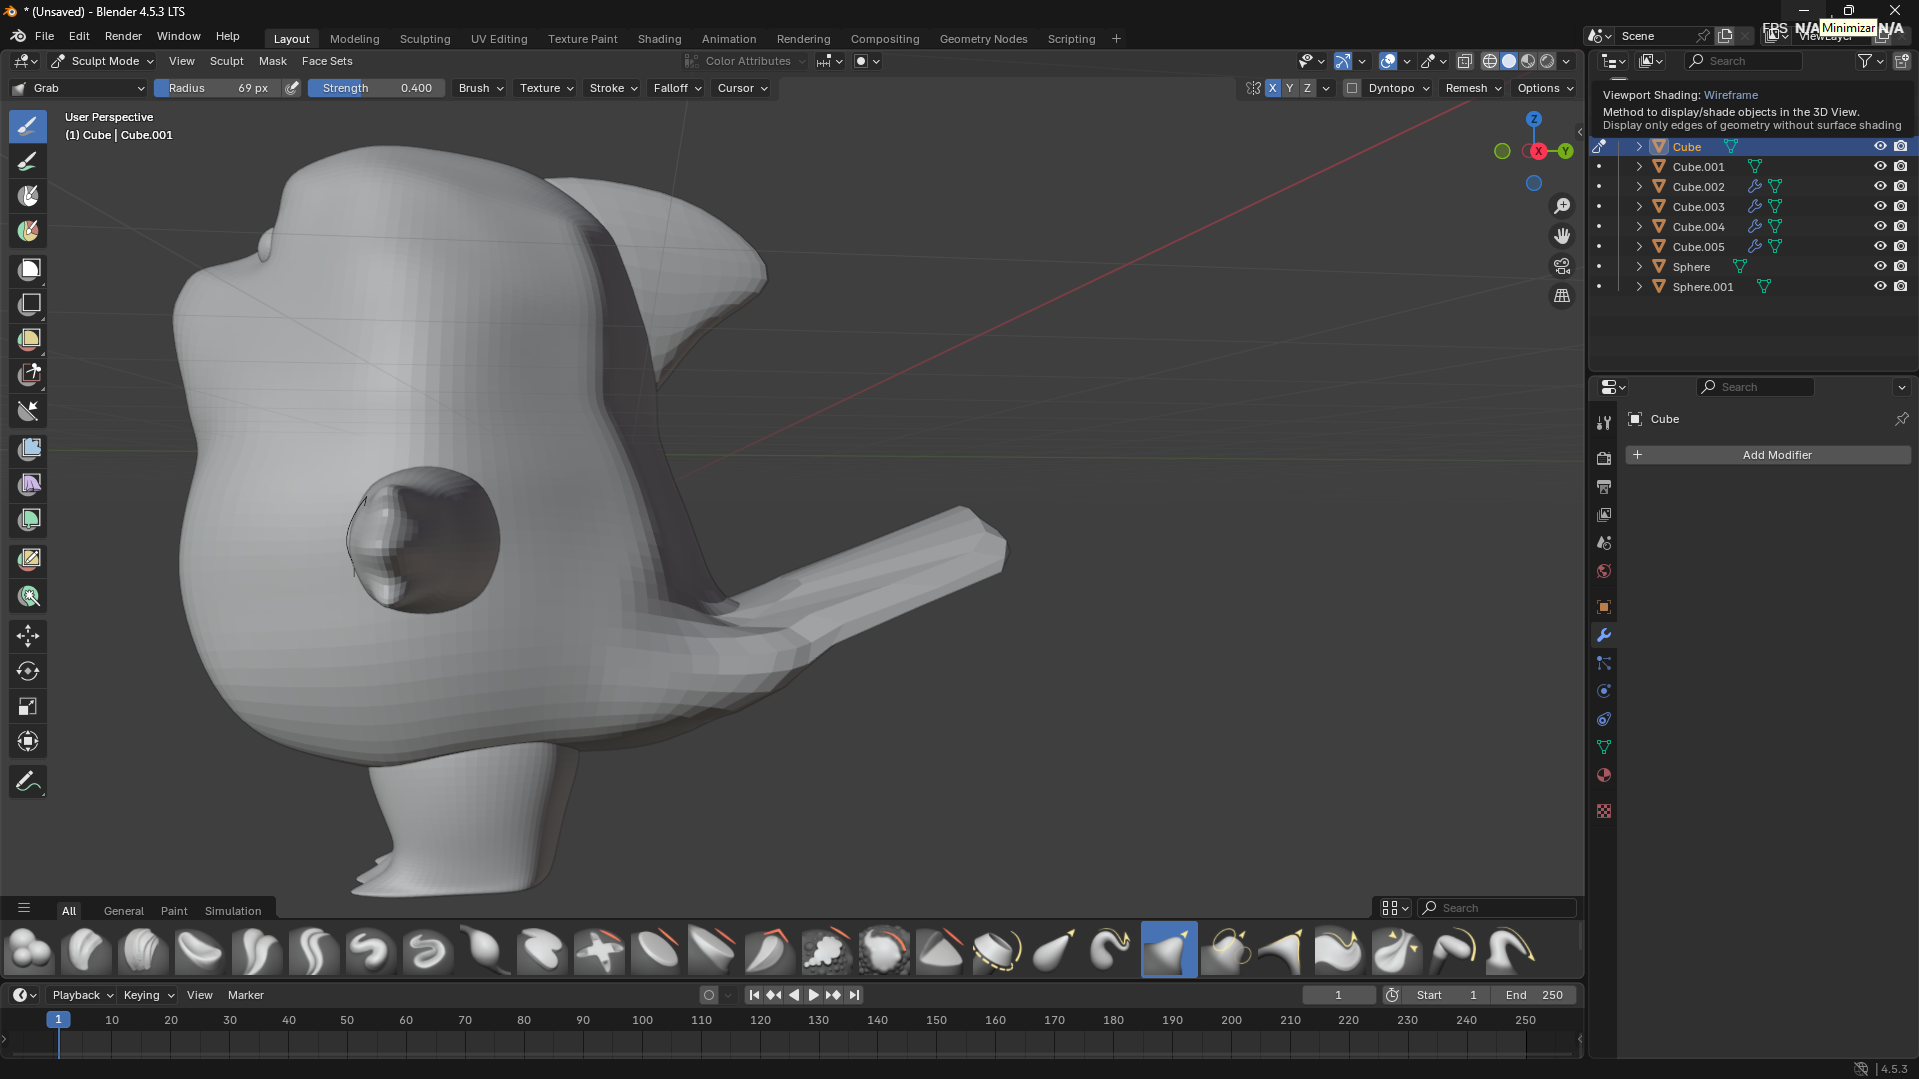Open the Face Sets menu
Image resolution: width=1919 pixels, height=1079 pixels.
[327, 61]
